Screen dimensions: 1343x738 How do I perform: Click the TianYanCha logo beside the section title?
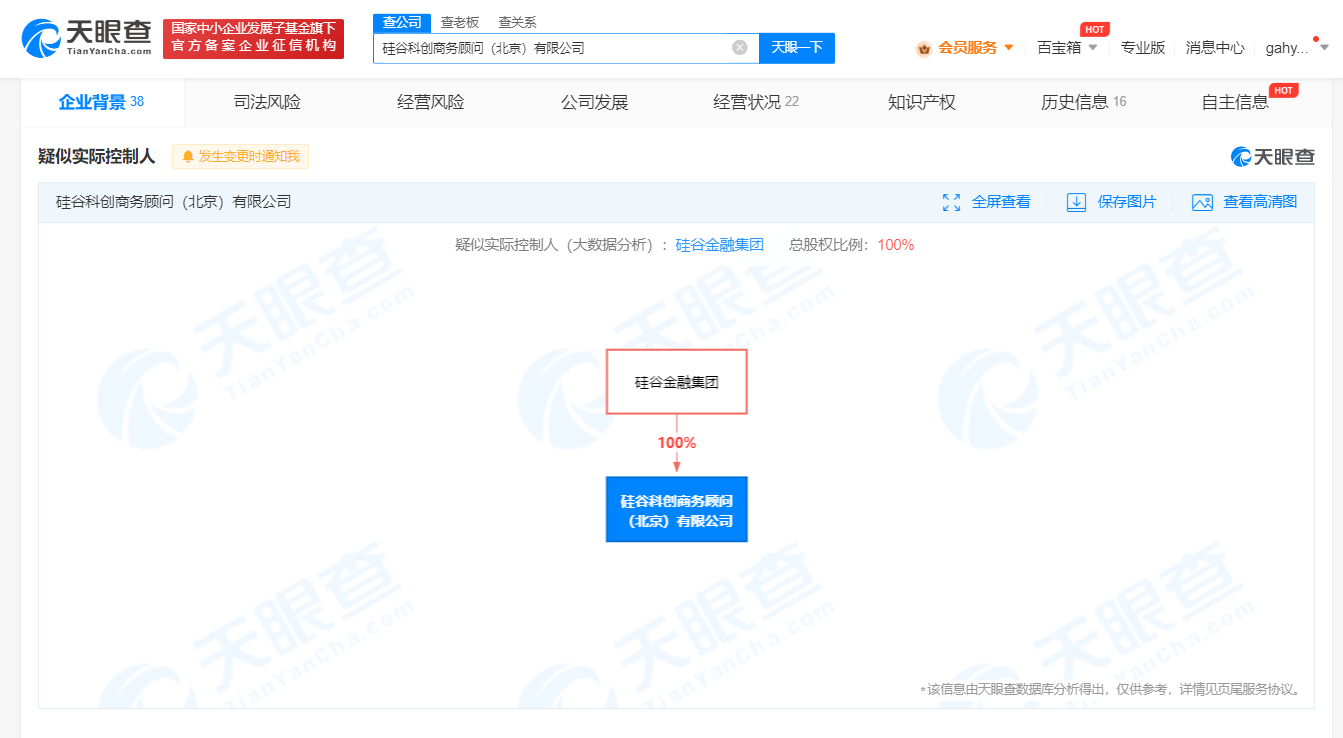pos(1273,157)
